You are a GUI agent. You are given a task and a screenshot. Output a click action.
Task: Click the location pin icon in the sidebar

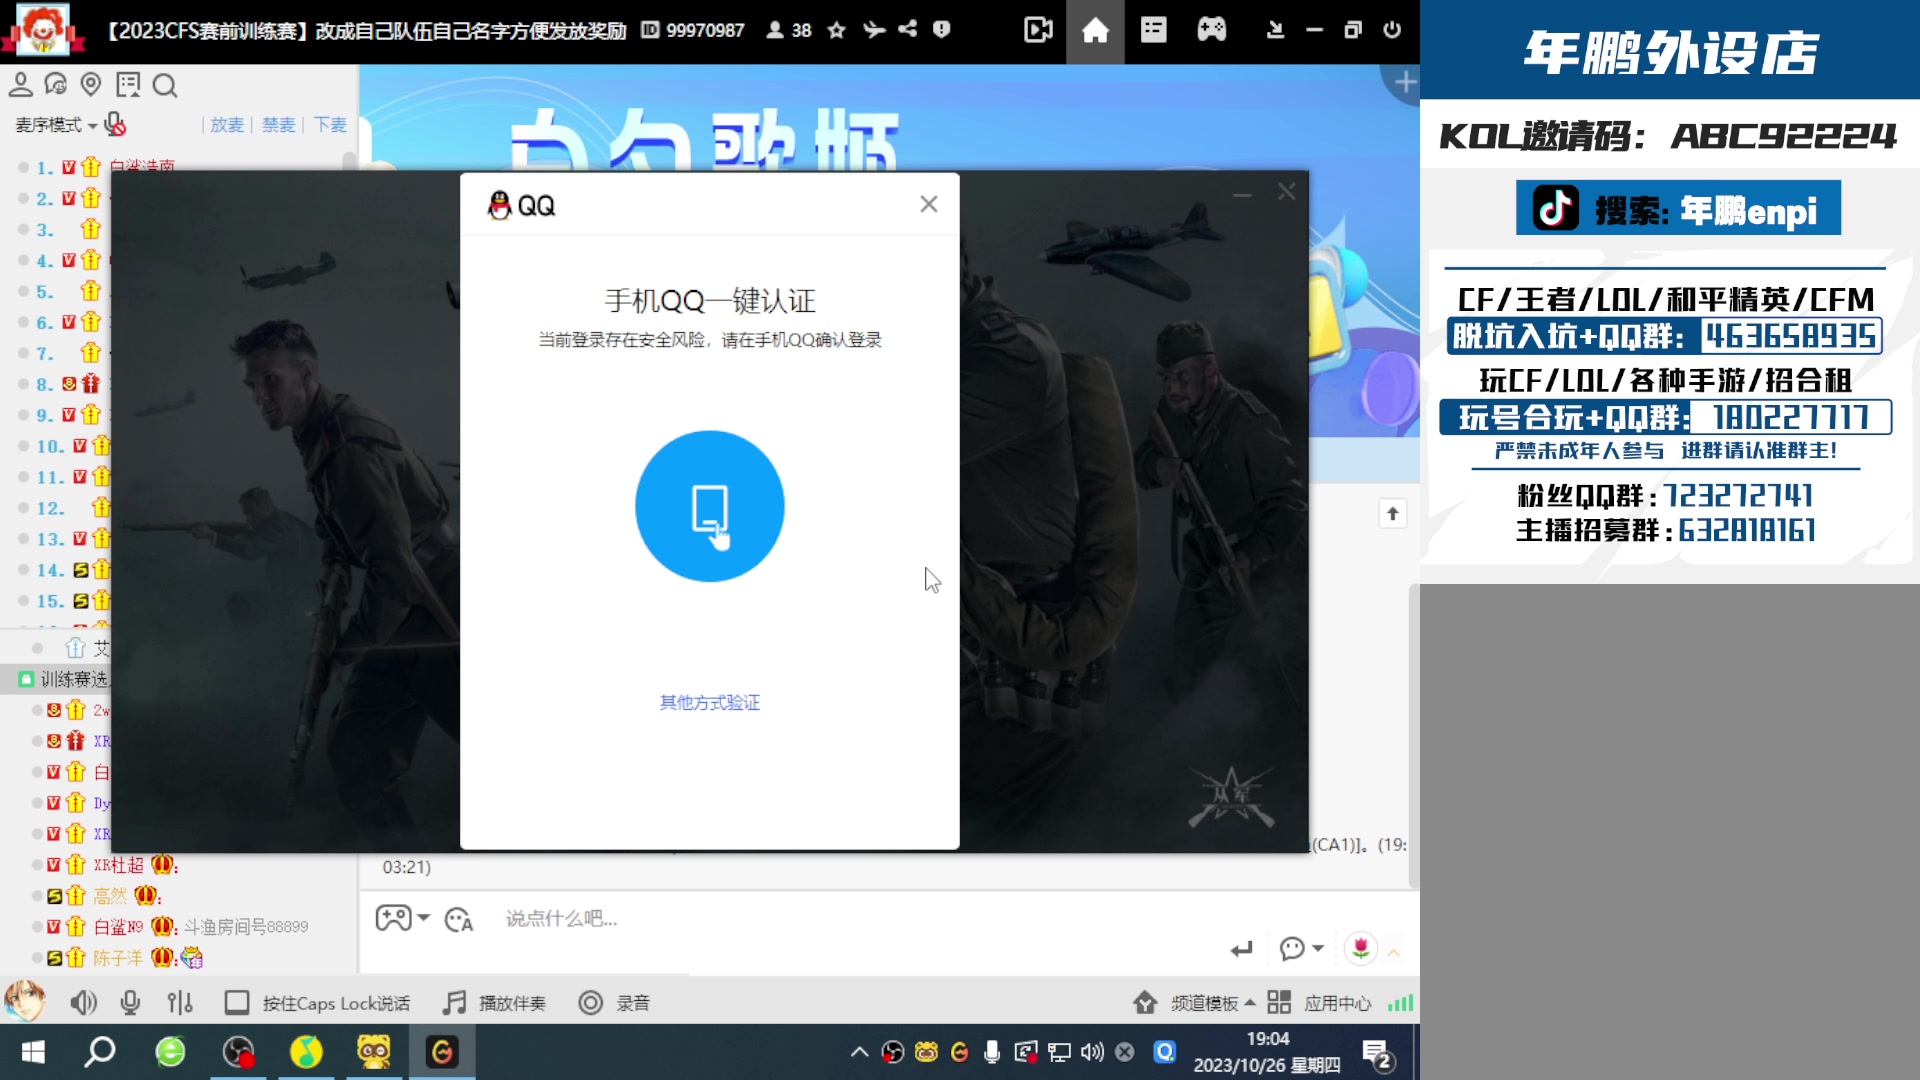click(x=91, y=85)
